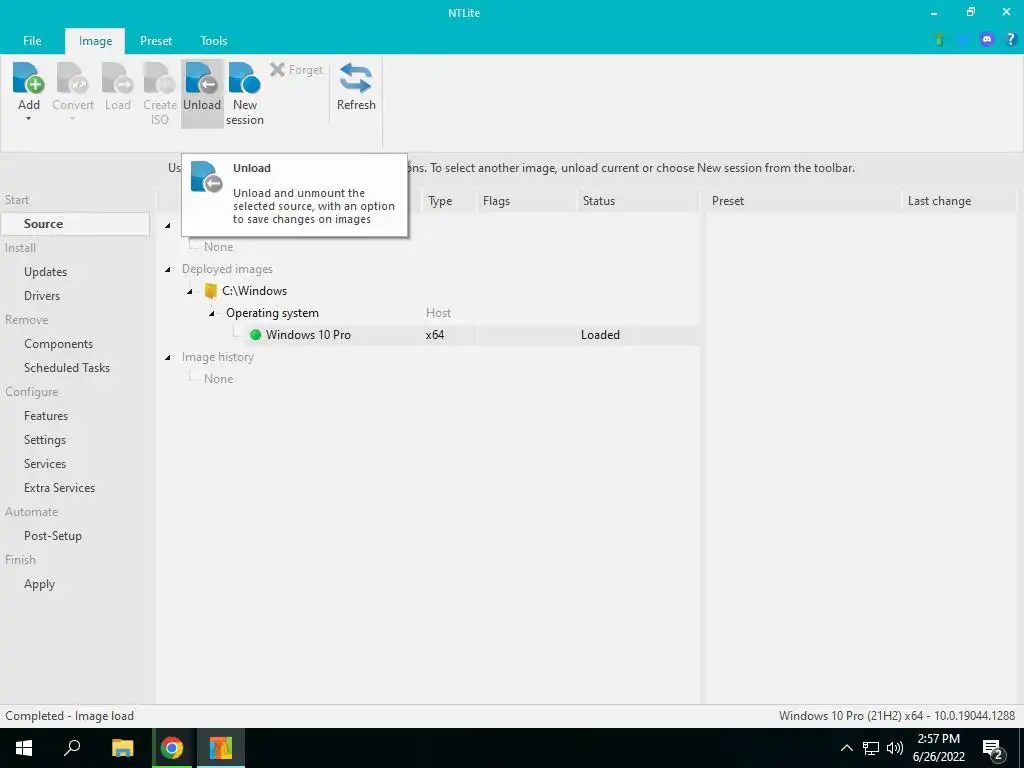Switch to Chrome in the taskbar
This screenshot has height=768, width=1024.
pyautogui.click(x=172, y=748)
